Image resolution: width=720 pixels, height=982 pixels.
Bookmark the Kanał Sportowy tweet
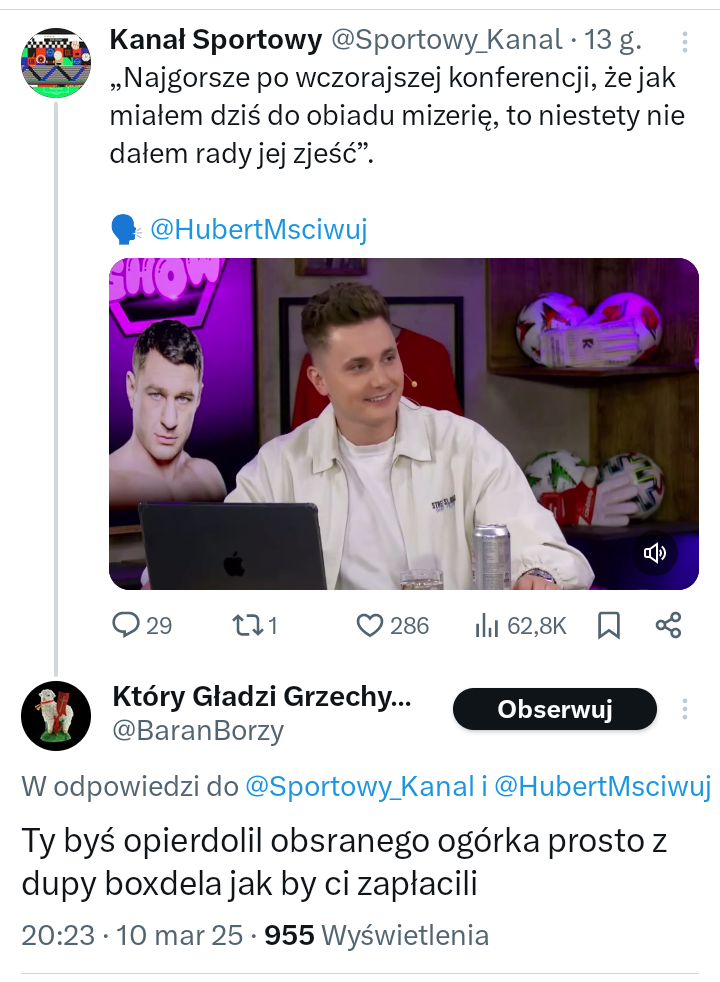pyautogui.click(x=608, y=626)
